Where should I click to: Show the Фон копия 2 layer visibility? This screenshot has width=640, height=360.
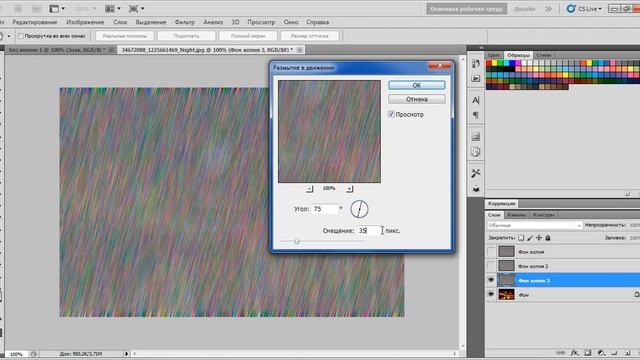point(491,266)
